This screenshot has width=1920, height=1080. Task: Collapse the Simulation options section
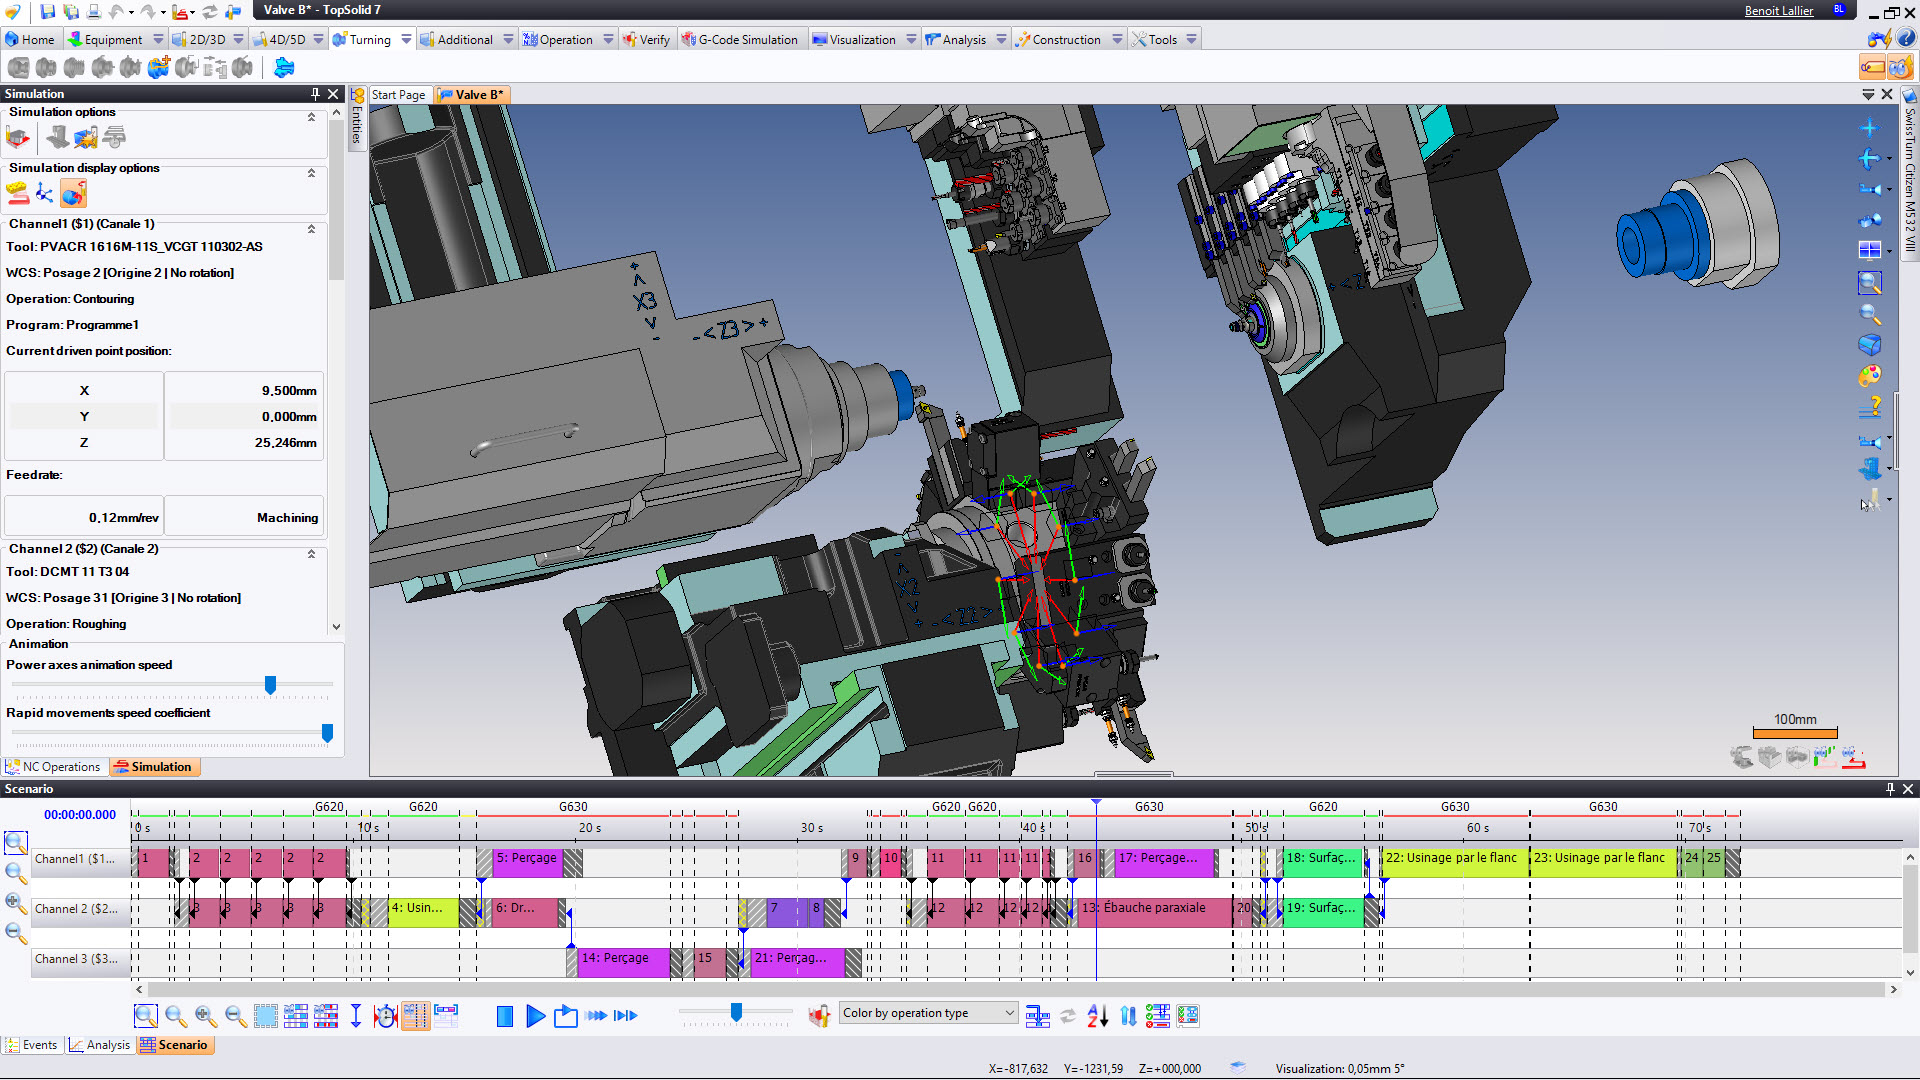coord(311,117)
